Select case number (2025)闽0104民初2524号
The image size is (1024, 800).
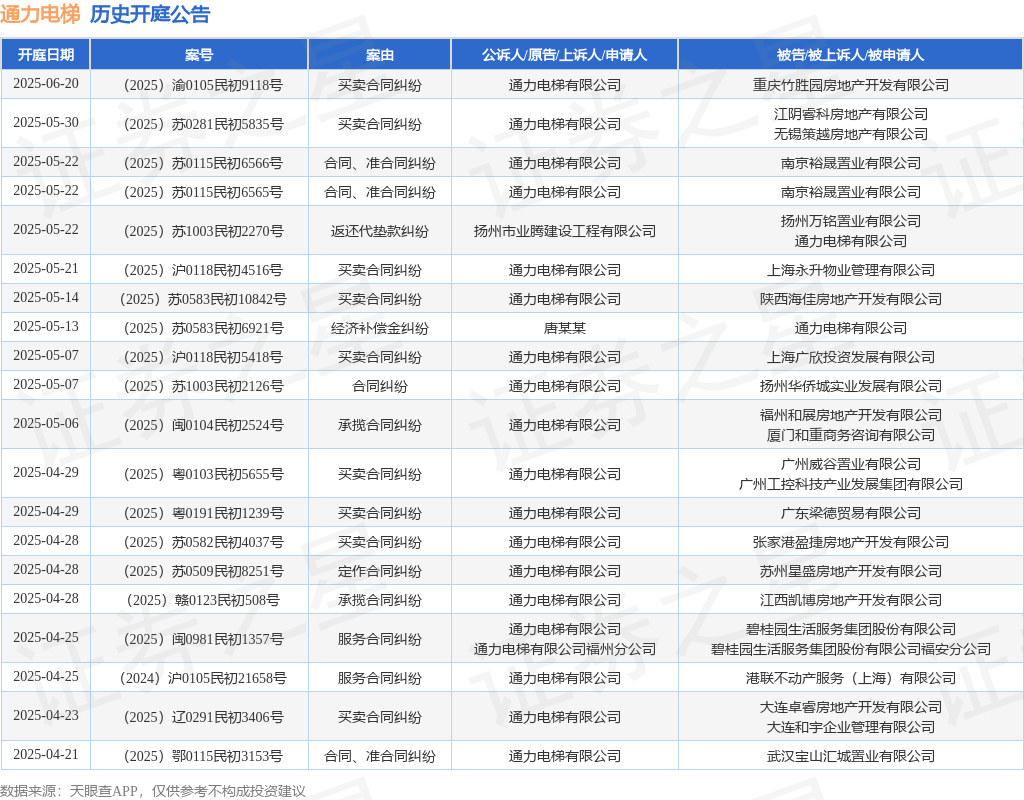coord(203,425)
